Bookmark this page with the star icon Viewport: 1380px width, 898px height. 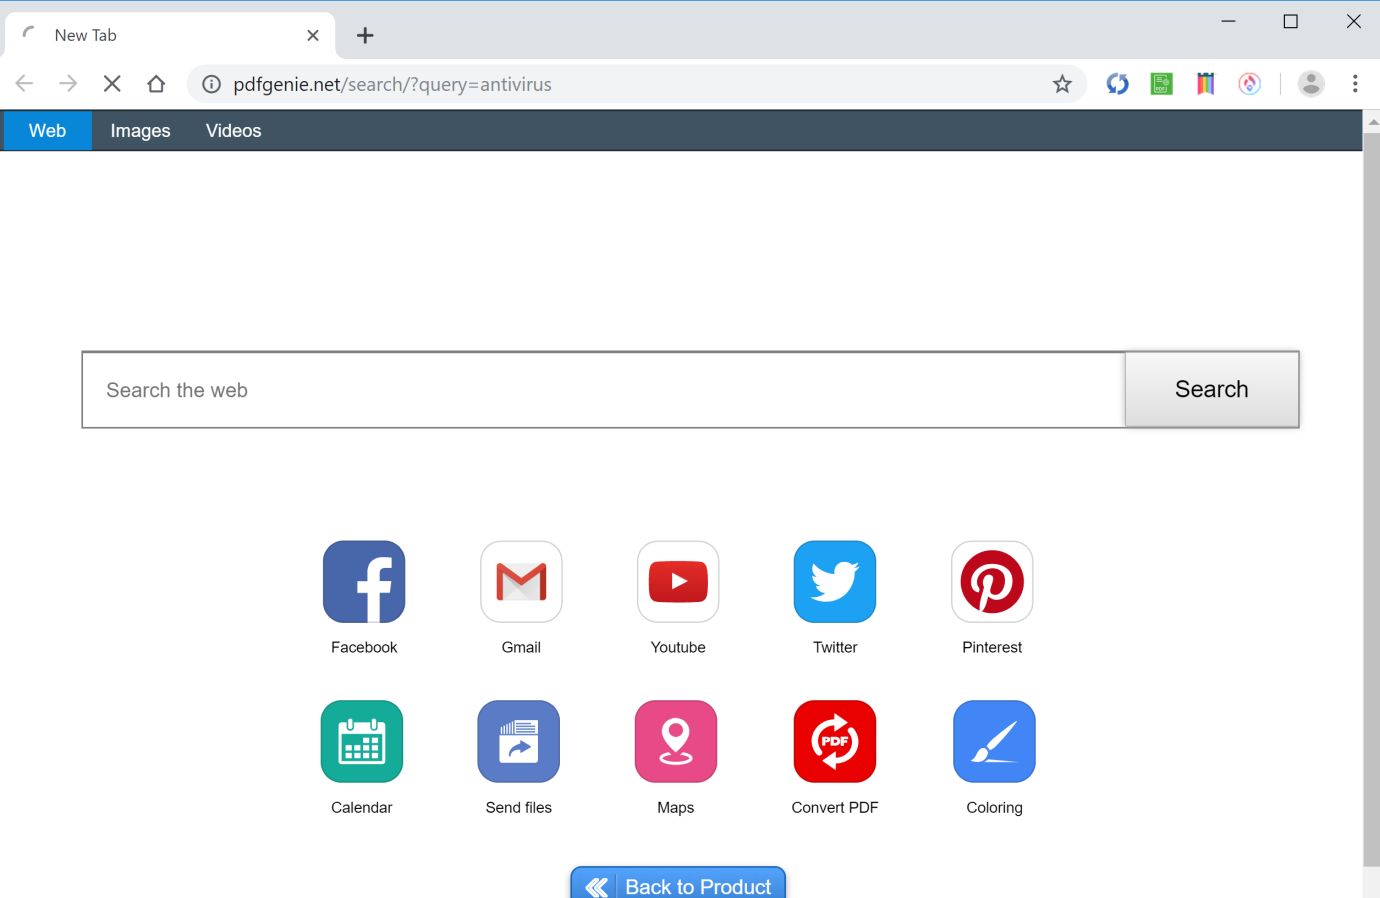click(x=1062, y=84)
